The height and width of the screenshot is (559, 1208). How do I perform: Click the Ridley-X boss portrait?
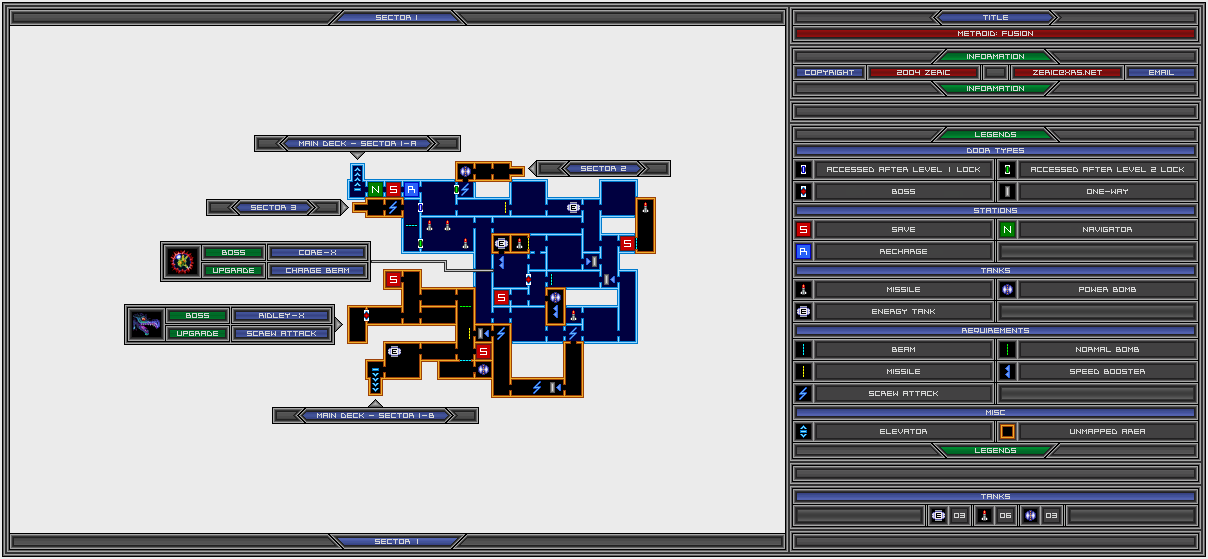coord(146,324)
